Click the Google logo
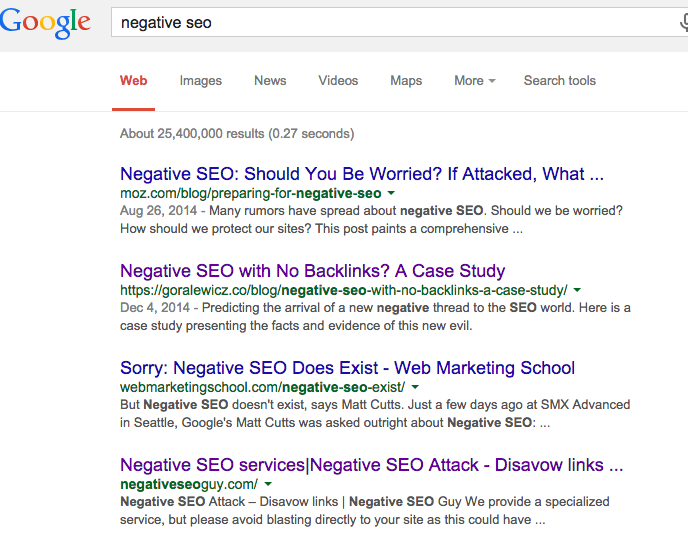688x540 pixels. pyautogui.click(x=45, y=22)
